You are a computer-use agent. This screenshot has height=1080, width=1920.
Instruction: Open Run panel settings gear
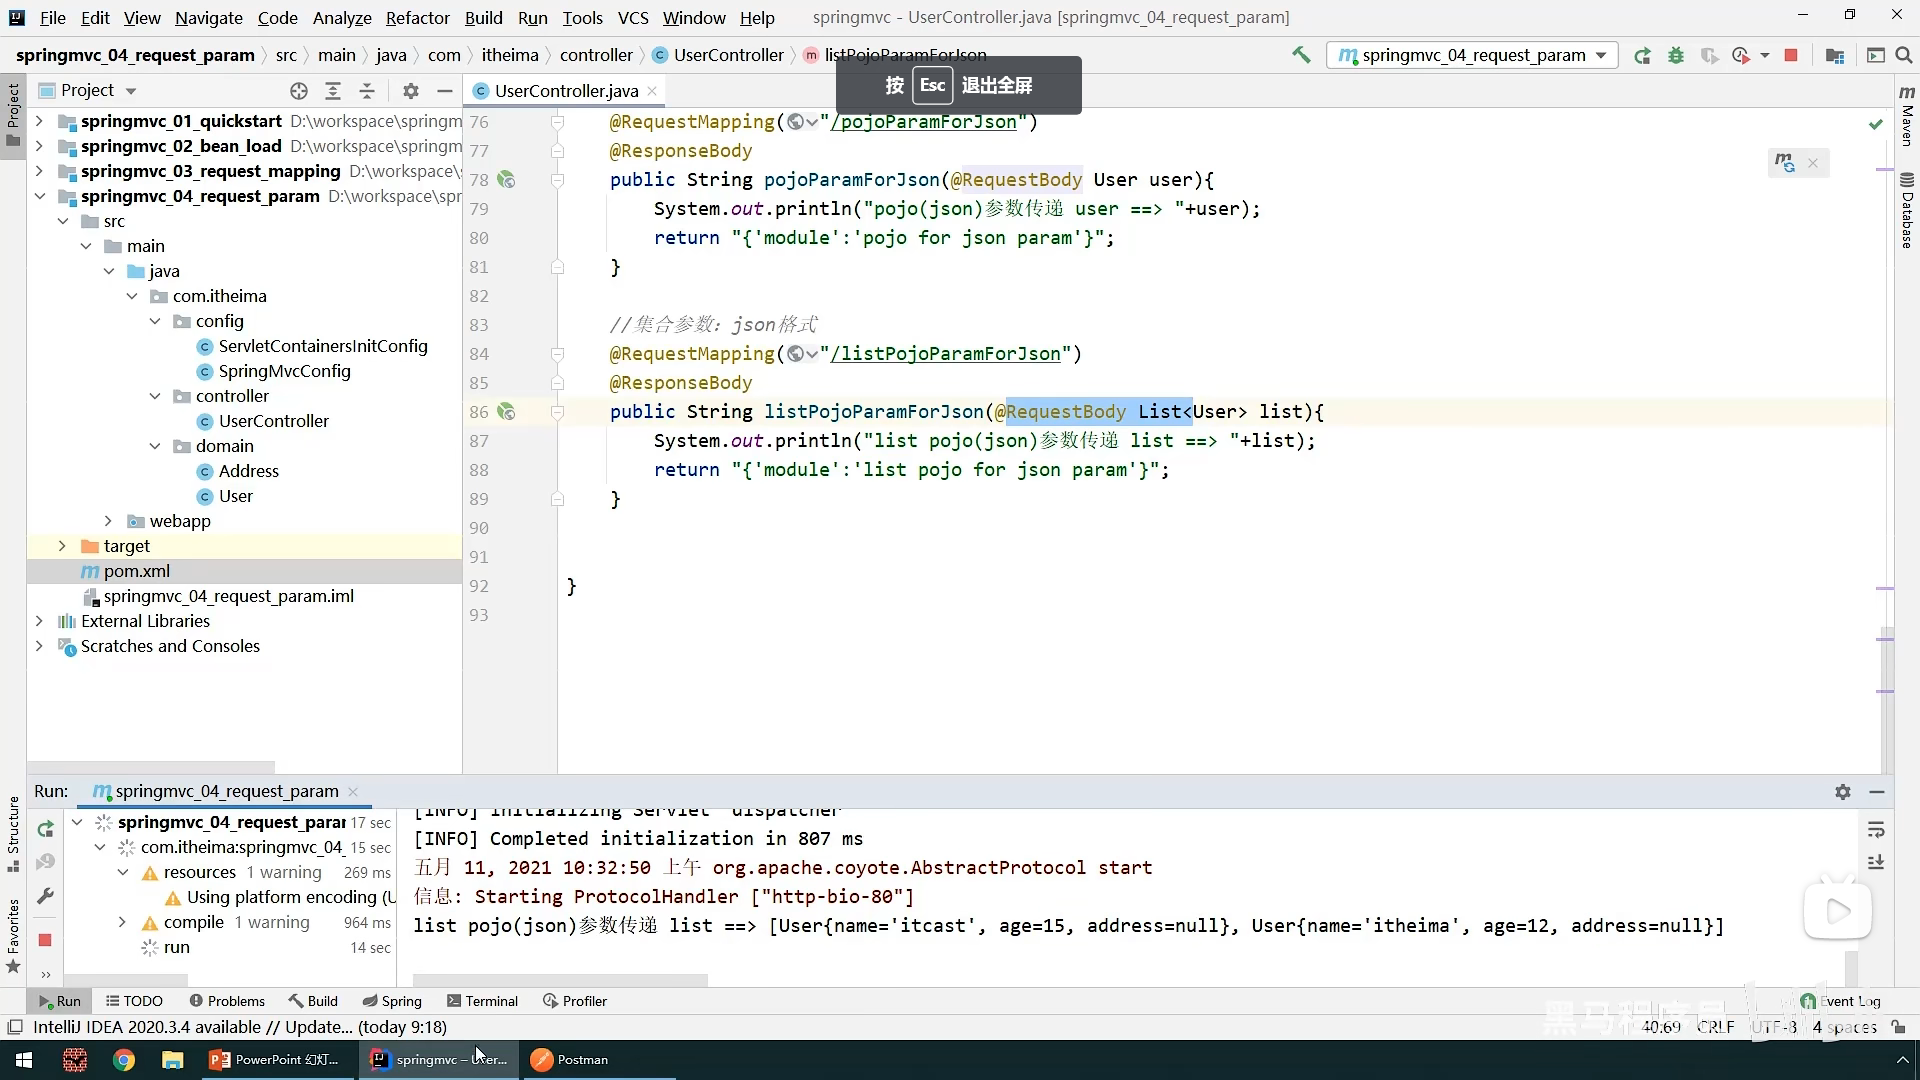(x=1843, y=791)
